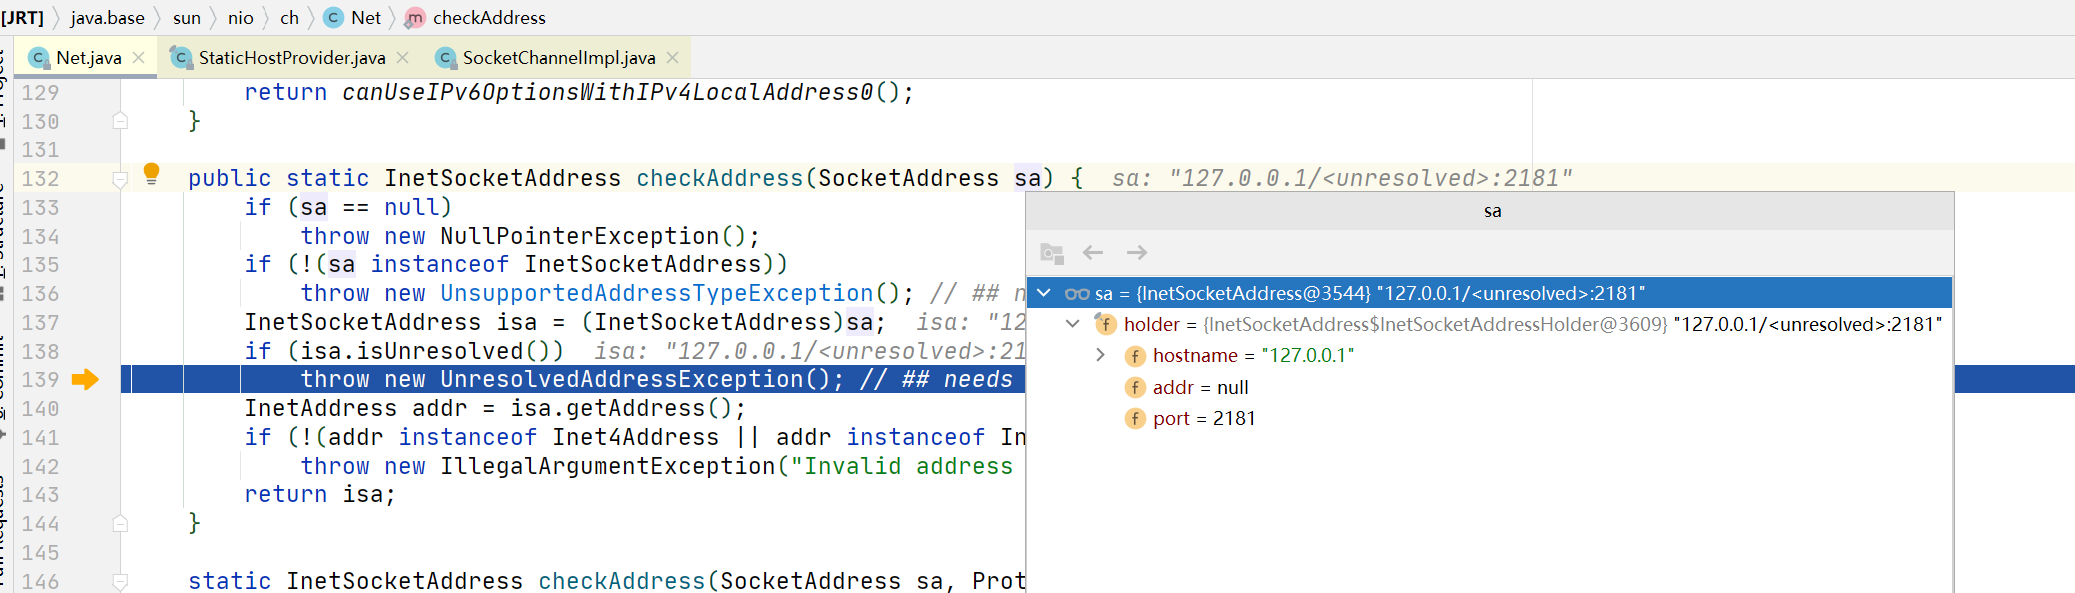Viewport: 2075px width, 593px height.
Task: Click the getAddress call on line 140
Action: [x=636, y=408]
